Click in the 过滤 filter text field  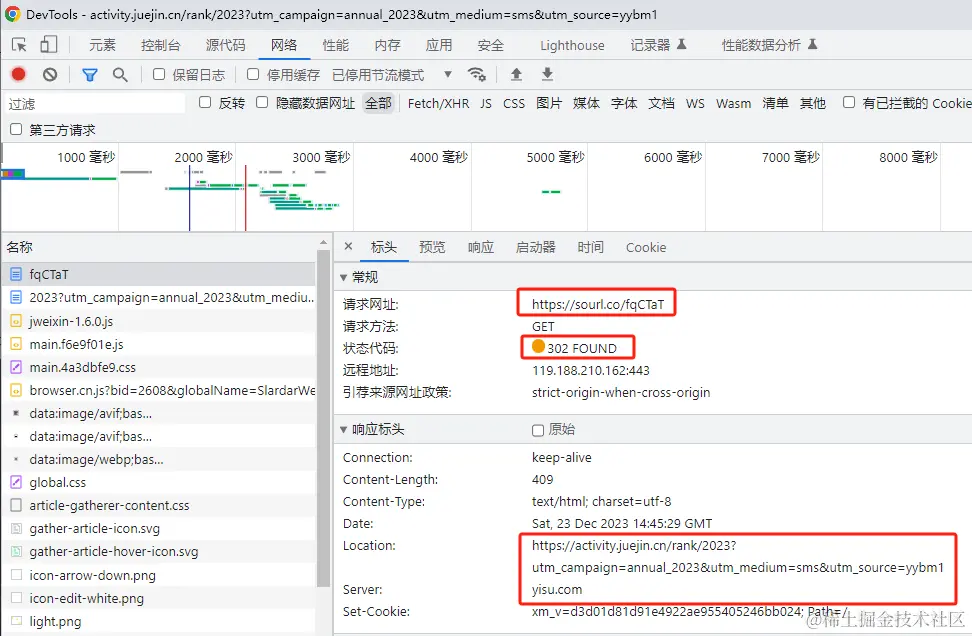pos(95,104)
